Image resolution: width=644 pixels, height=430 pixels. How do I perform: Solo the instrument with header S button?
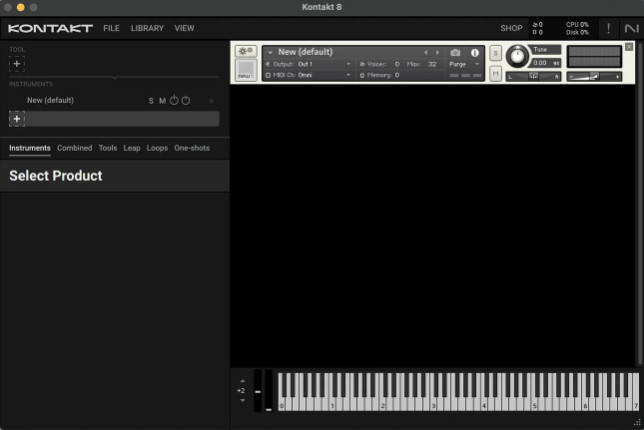(495, 53)
